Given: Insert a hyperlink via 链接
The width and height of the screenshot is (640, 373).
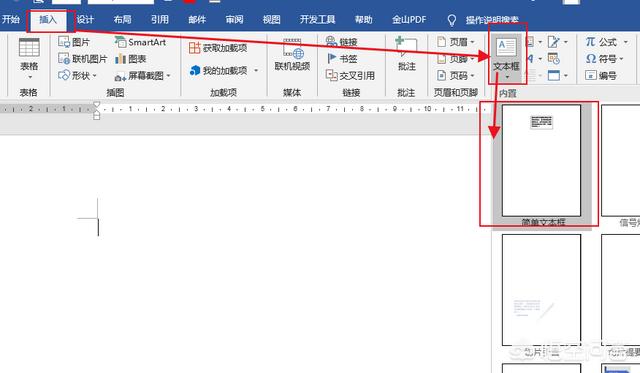Looking at the screenshot, I should 342,42.
